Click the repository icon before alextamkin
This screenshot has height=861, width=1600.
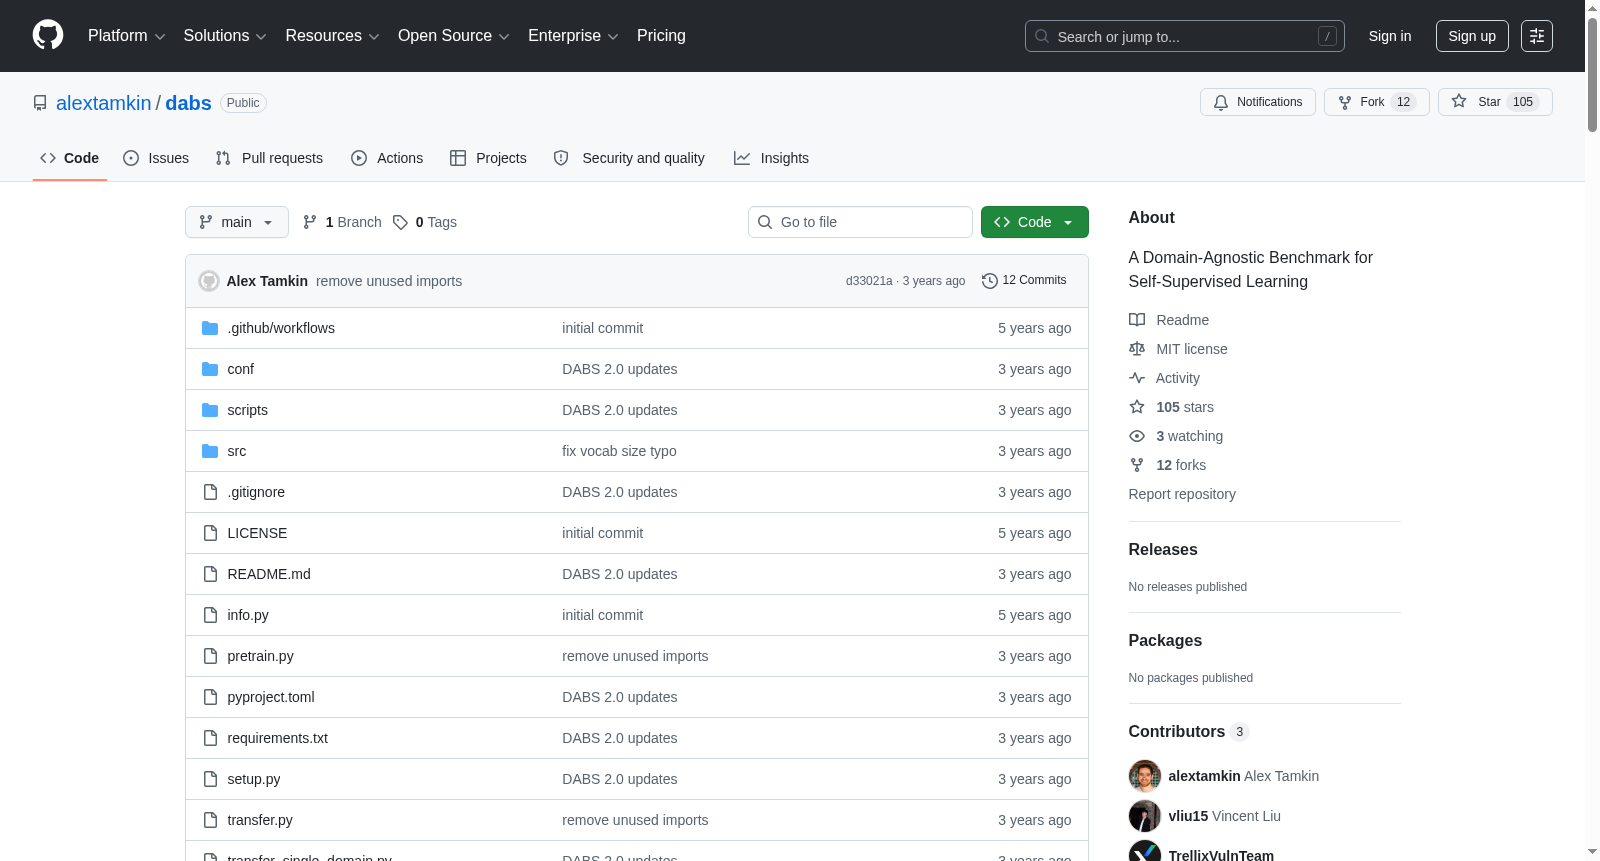[x=40, y=103]
